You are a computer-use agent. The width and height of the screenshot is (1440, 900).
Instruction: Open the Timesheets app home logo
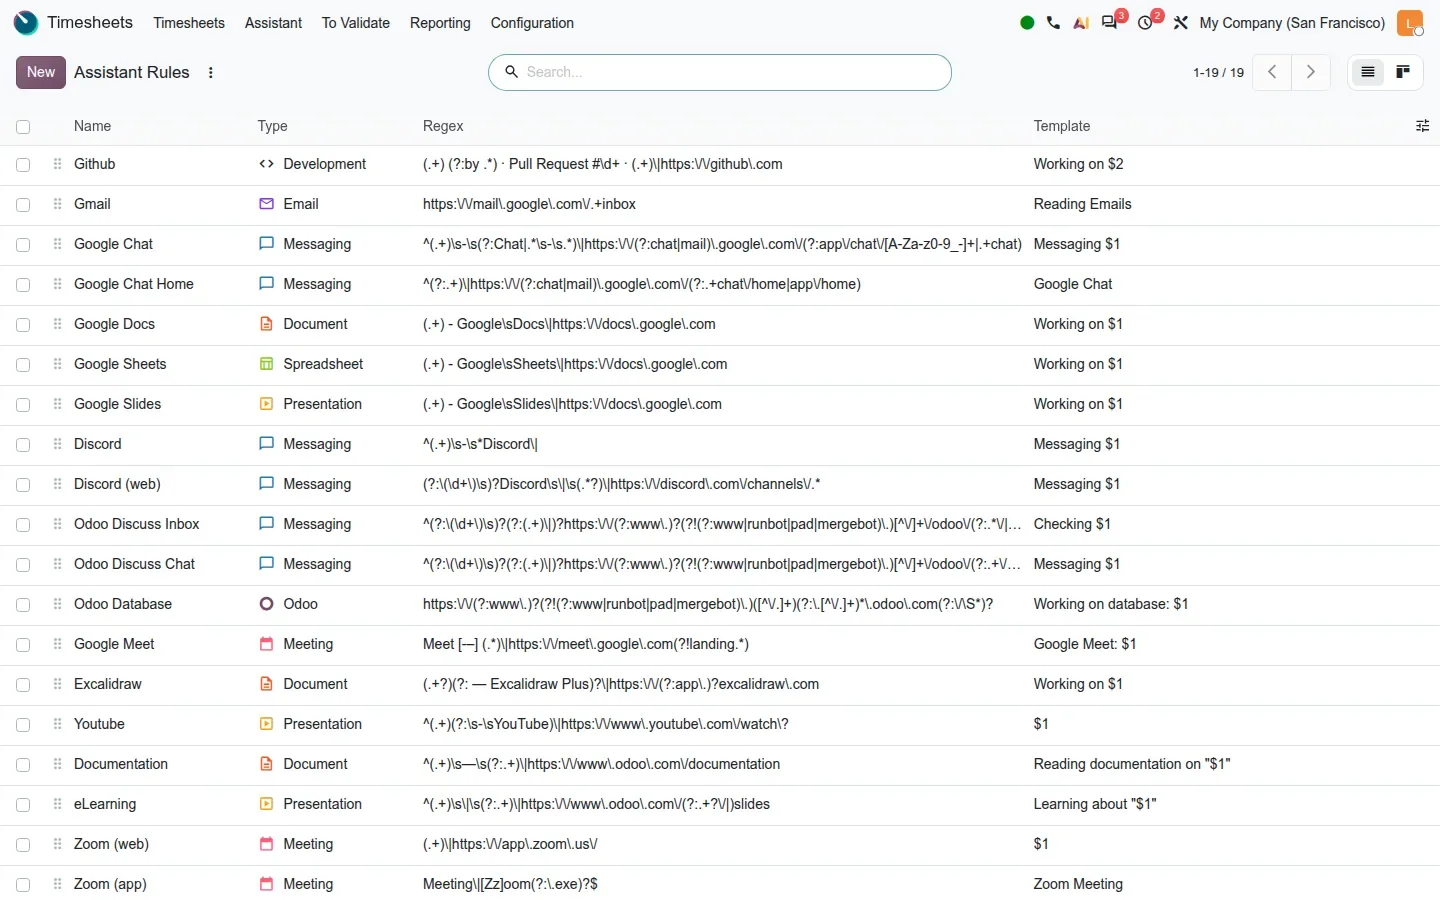[26, 22]
